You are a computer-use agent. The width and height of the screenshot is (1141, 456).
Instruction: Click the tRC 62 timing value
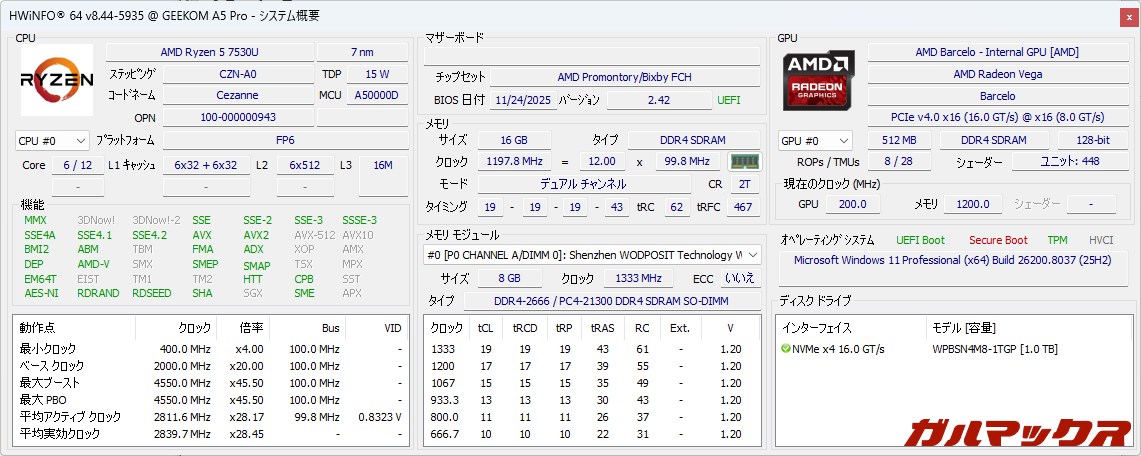click(676, 207)
